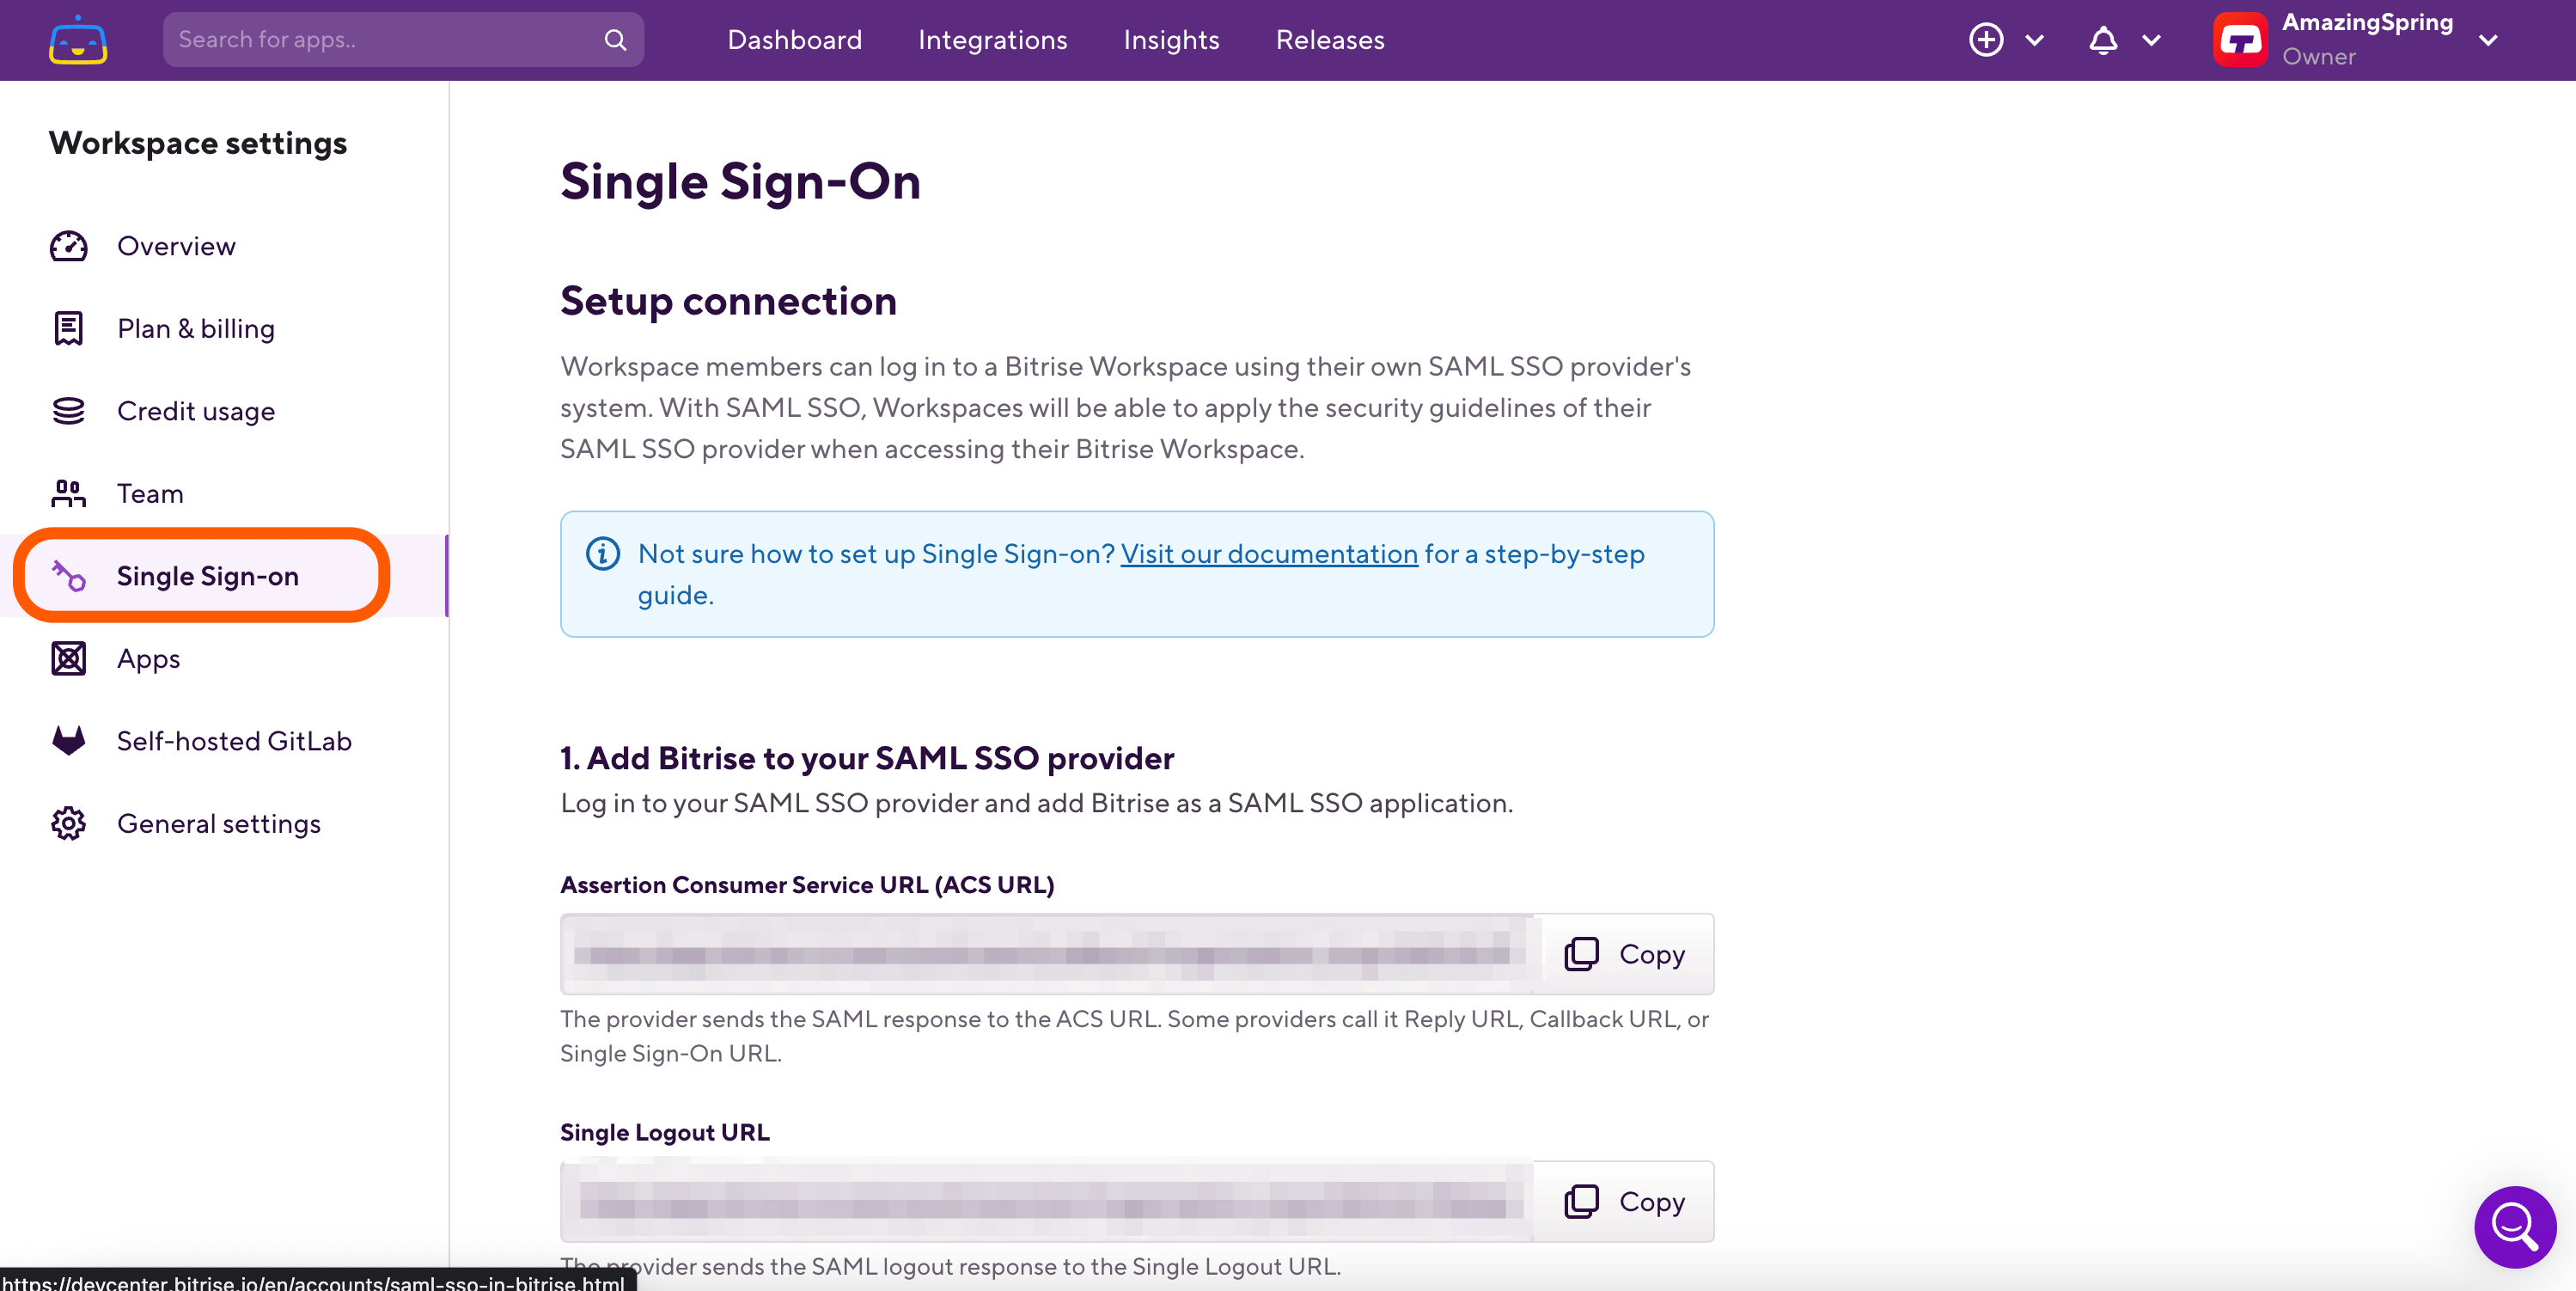Select the Team settings icon
The width and height of the screenshot is (2576, 1291).
[67, 493]
